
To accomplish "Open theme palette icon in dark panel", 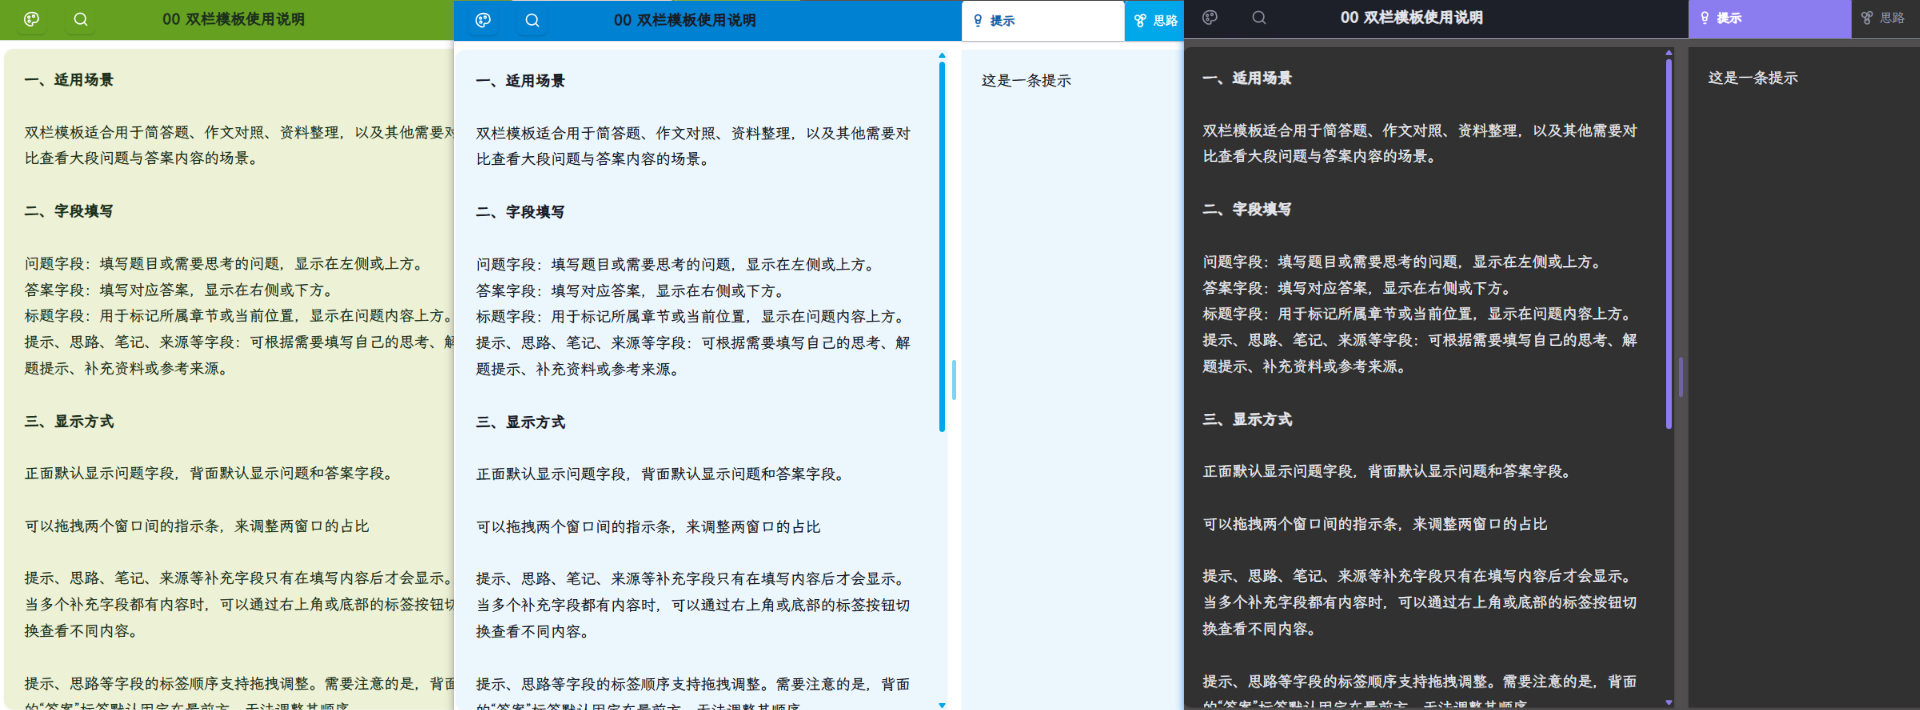I will (1210, 17).
